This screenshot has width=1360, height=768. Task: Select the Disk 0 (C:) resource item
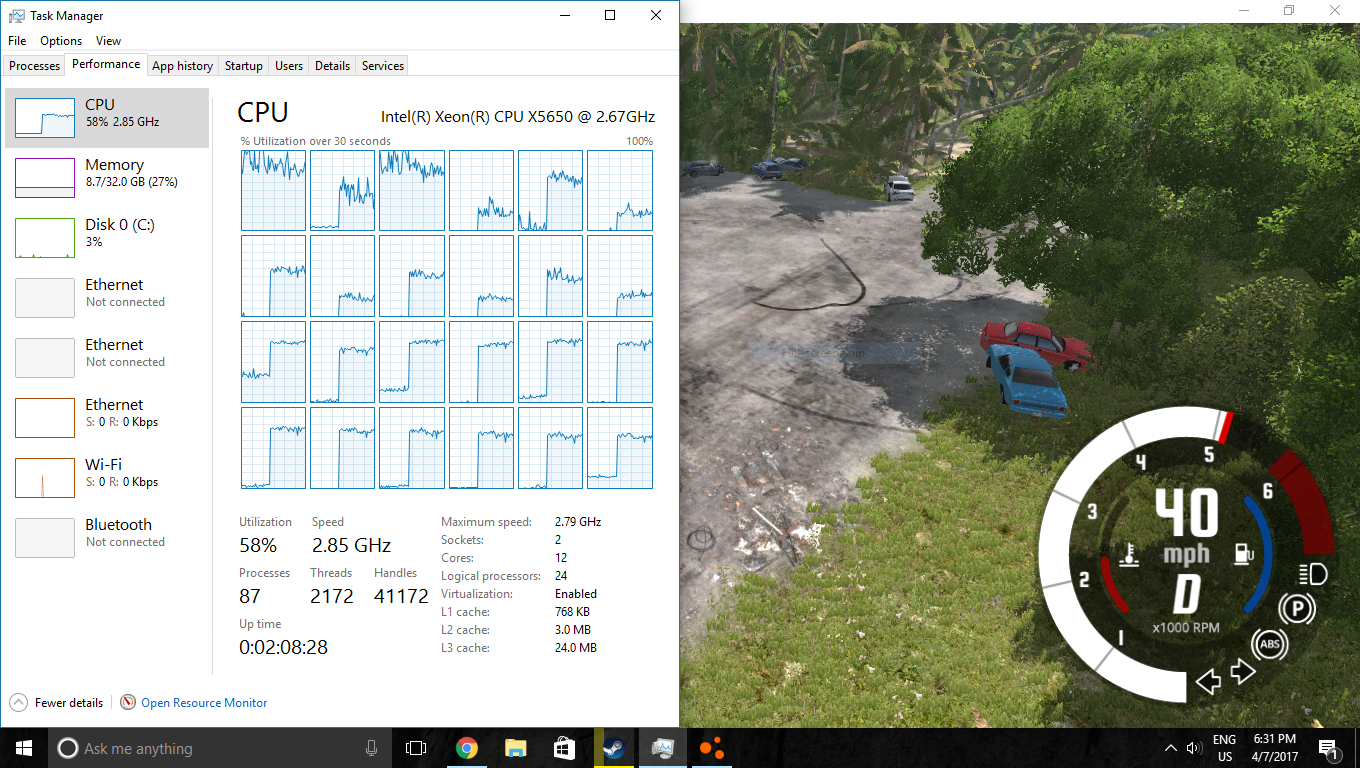[107, 238]
